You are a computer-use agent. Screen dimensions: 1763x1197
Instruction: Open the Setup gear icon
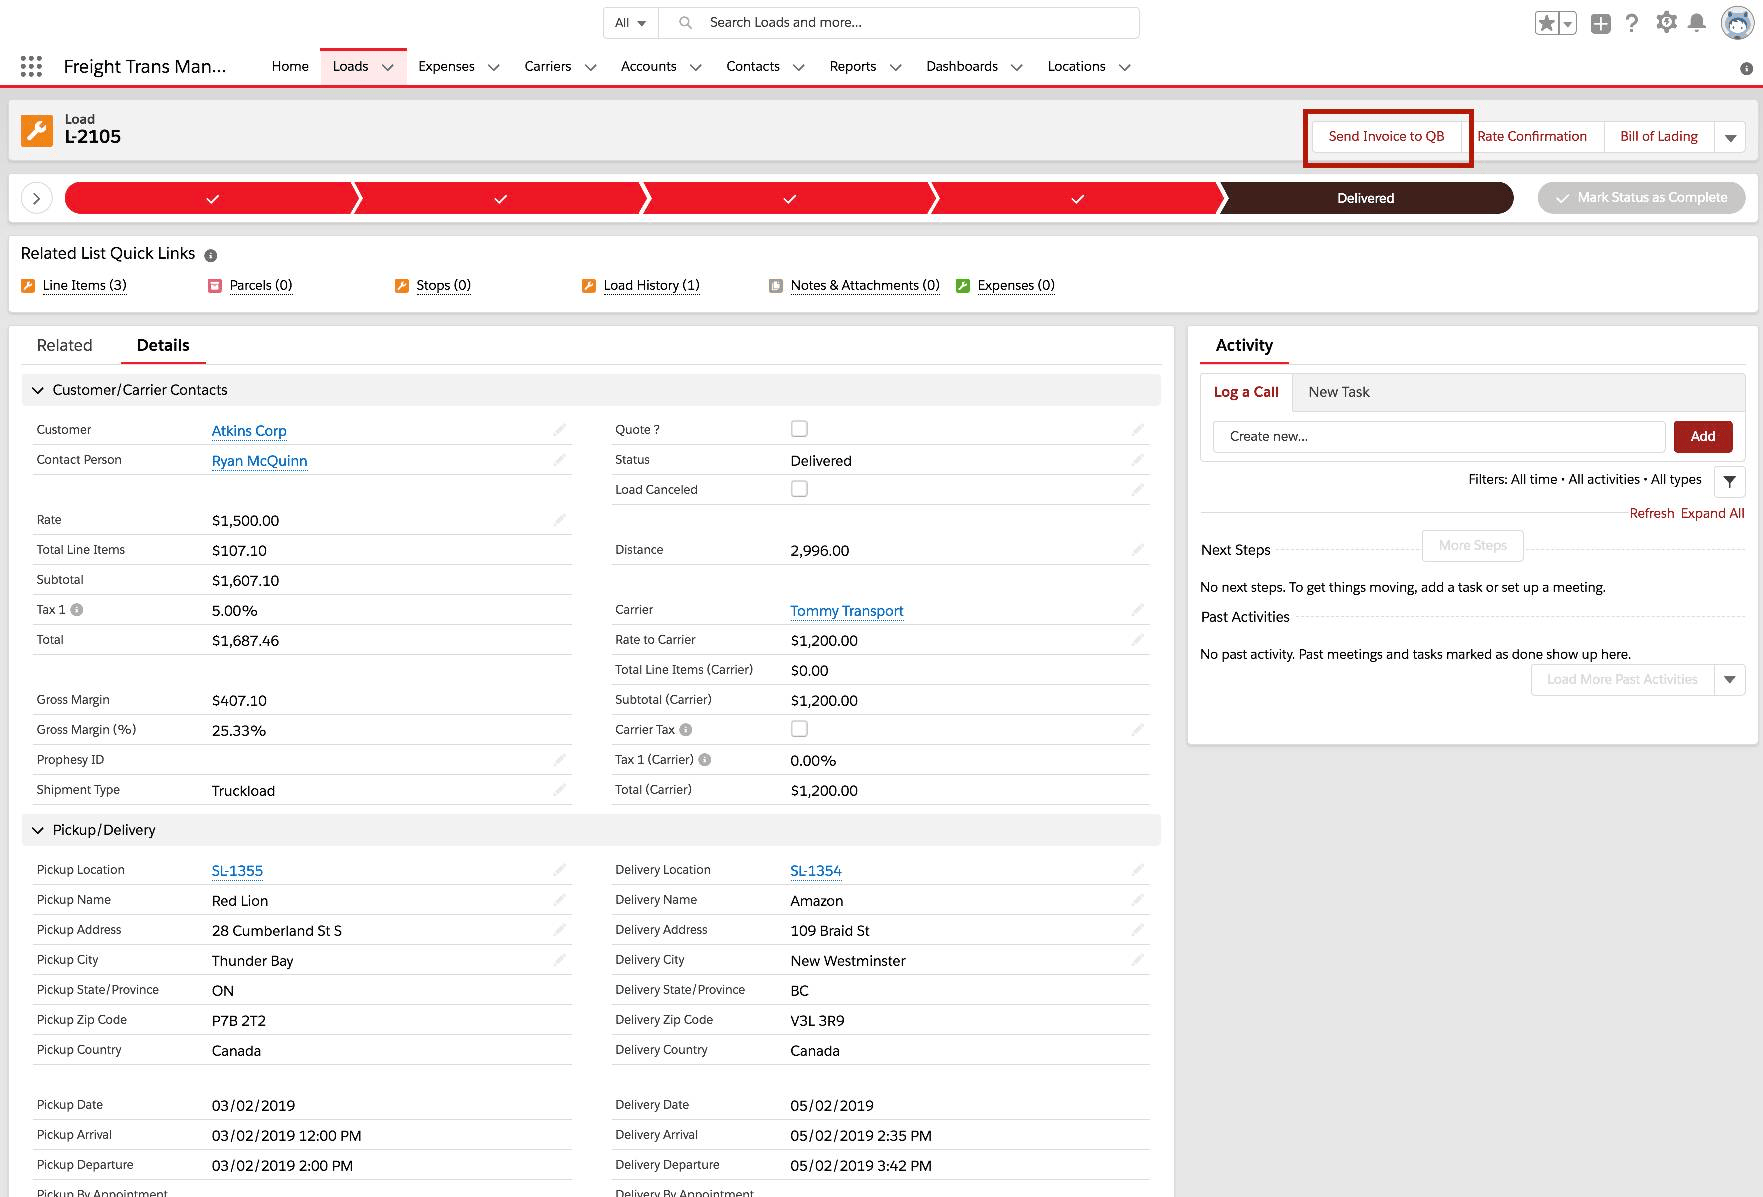(x=1665, y=22)
